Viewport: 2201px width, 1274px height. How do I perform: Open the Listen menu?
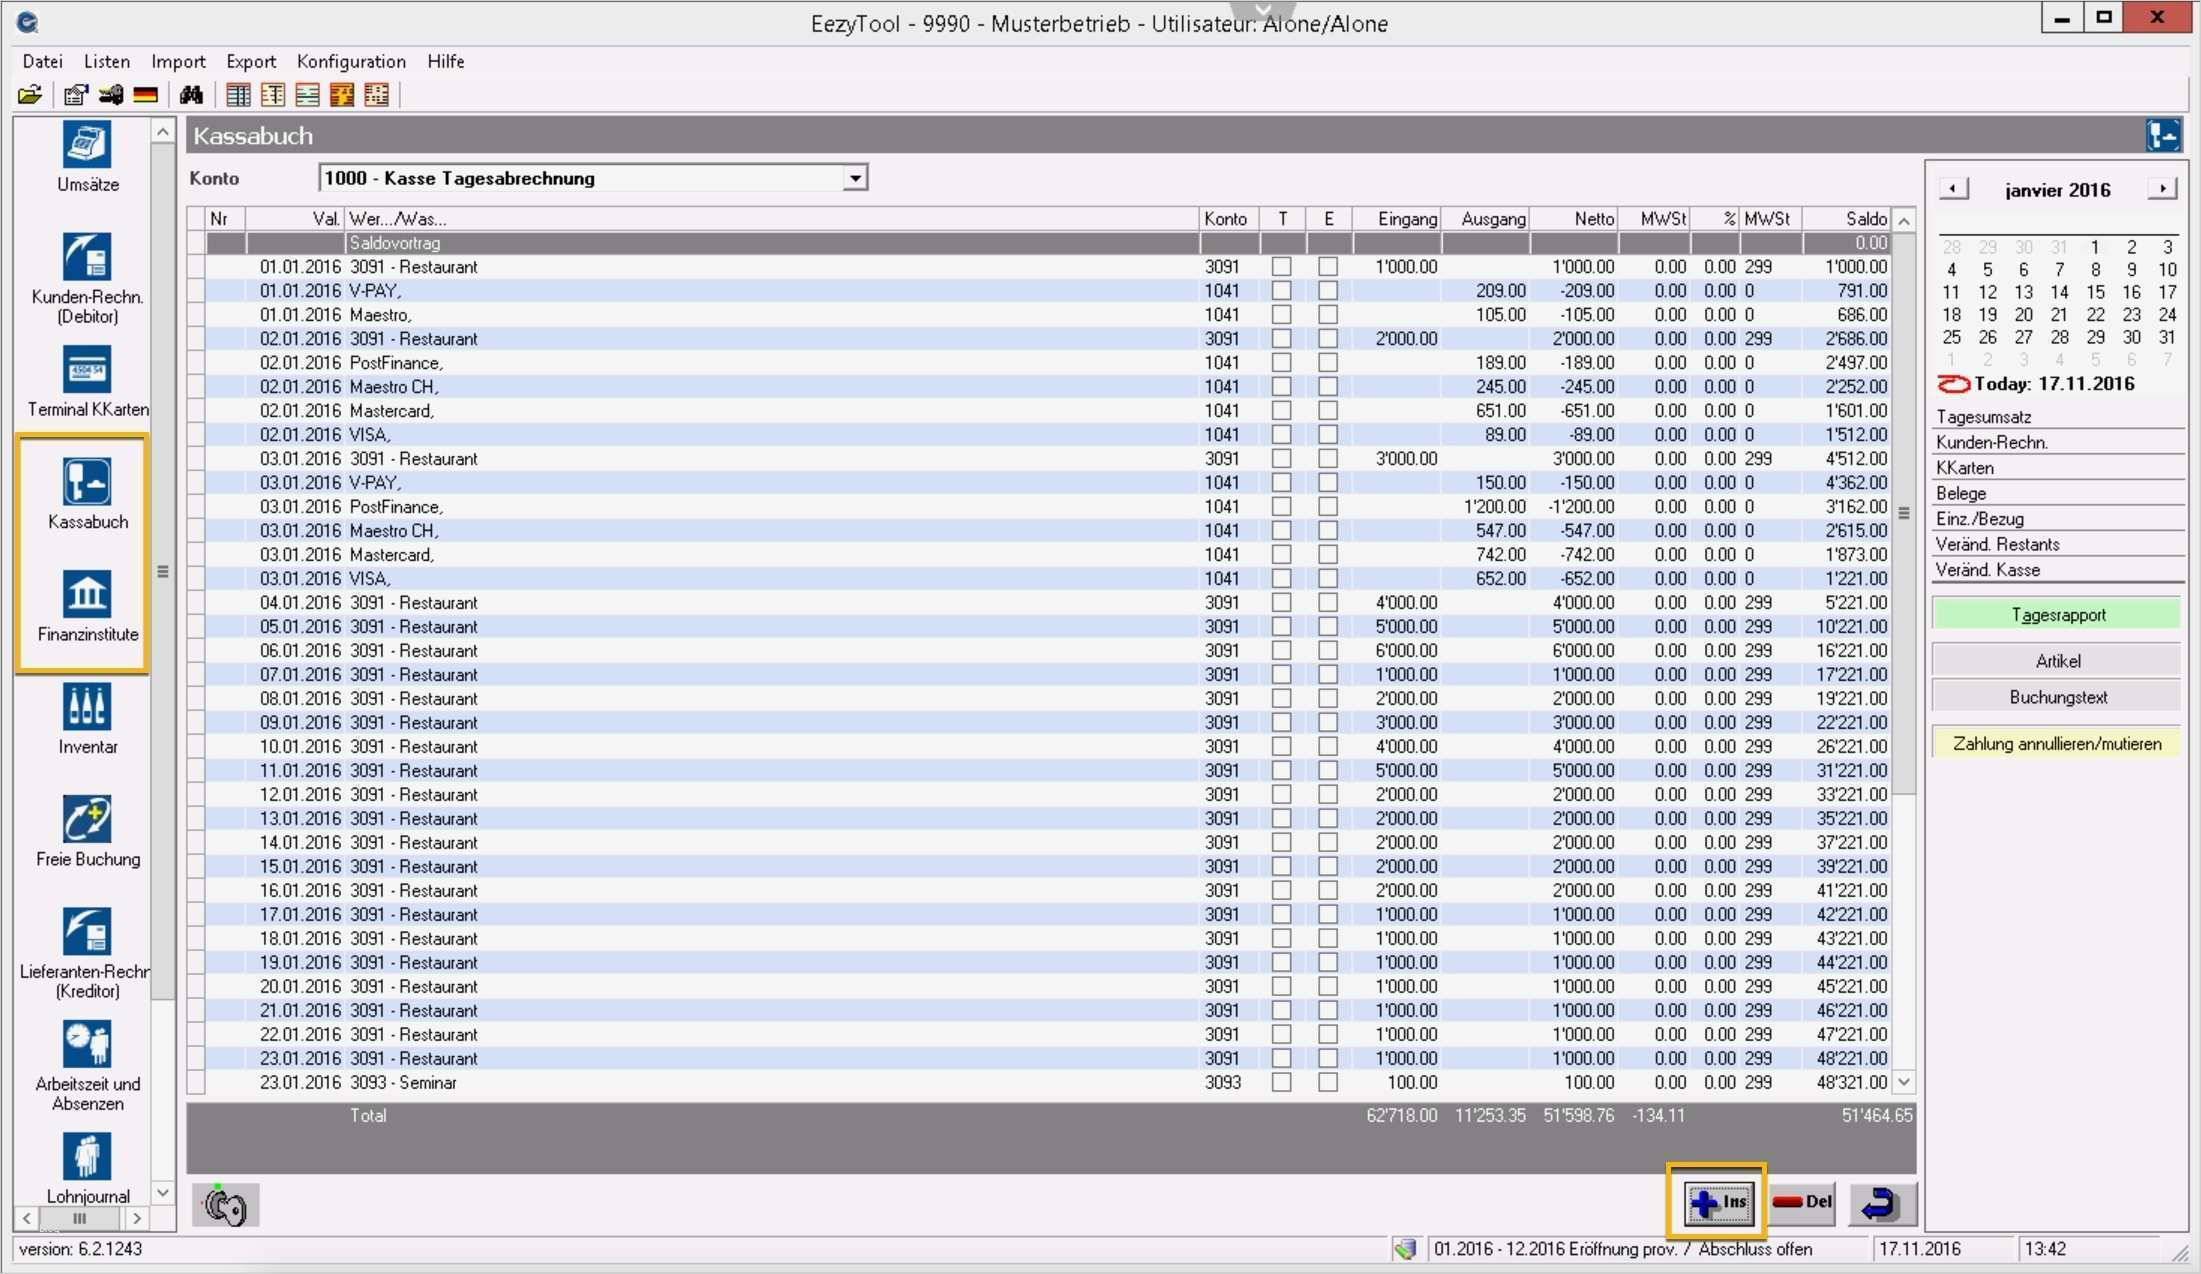pyautogui.click(x=107, y=62)
